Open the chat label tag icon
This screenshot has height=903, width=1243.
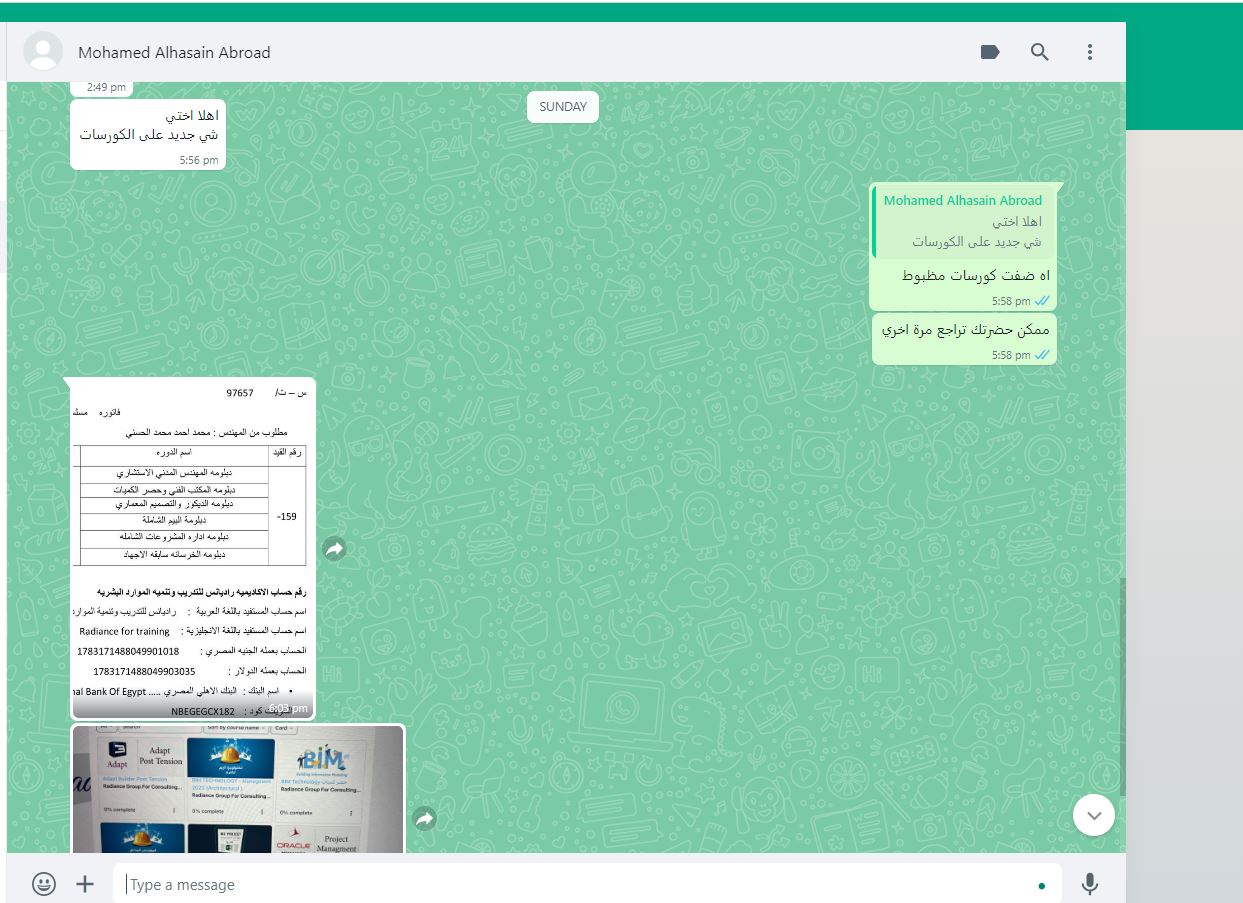990,52
